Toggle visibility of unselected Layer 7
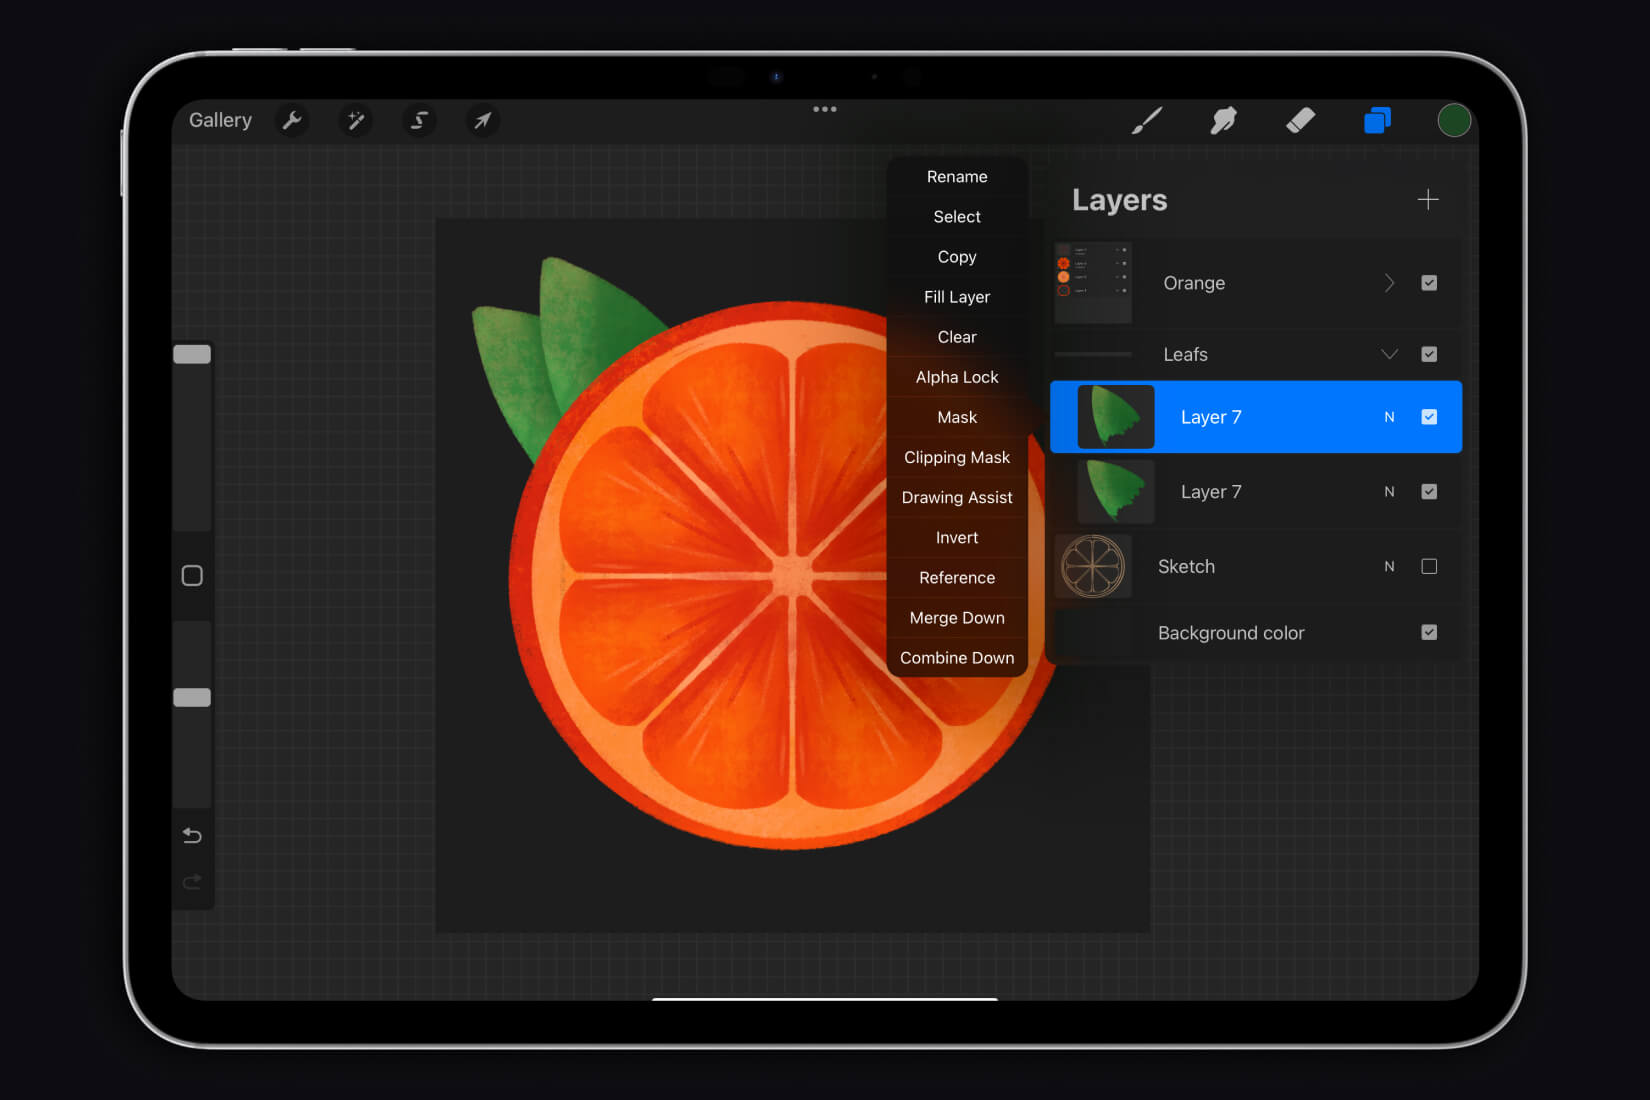 click(1429, 491)
